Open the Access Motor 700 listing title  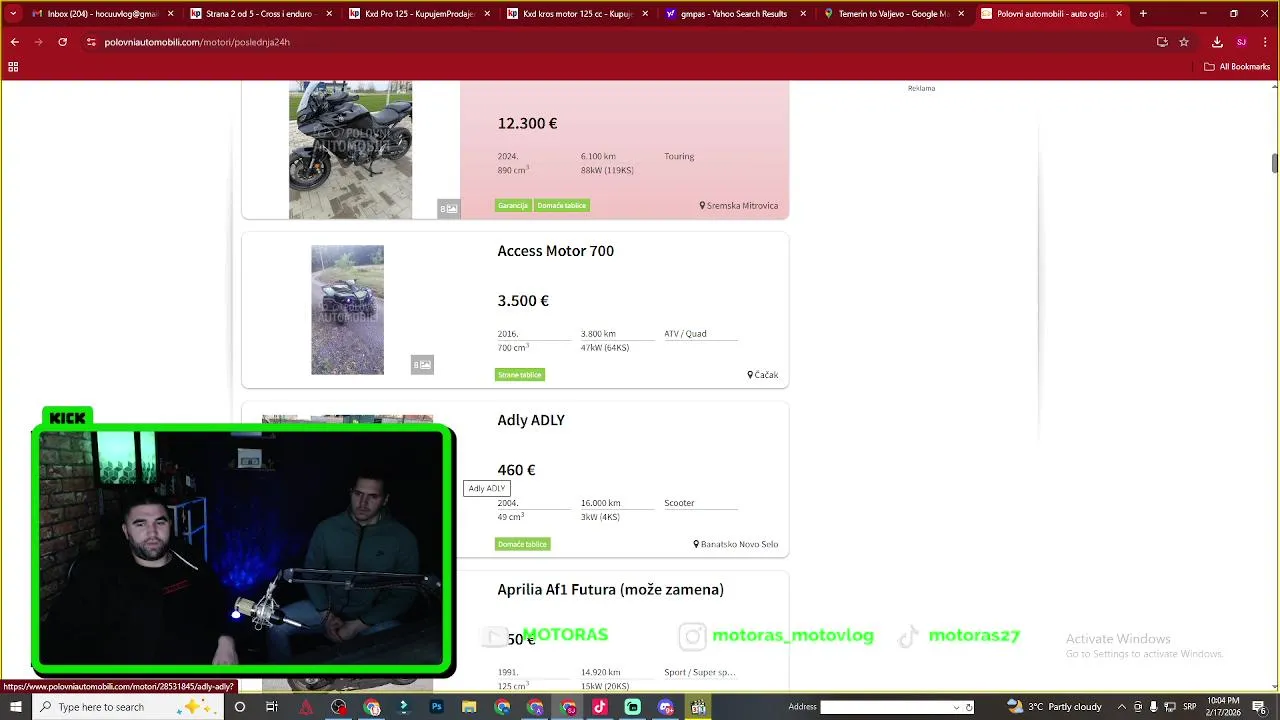[555, 251]
